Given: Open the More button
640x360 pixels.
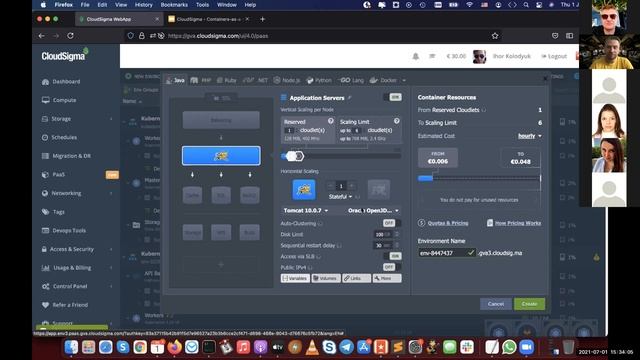Looking at the screenshot, I should click(387, 278).
